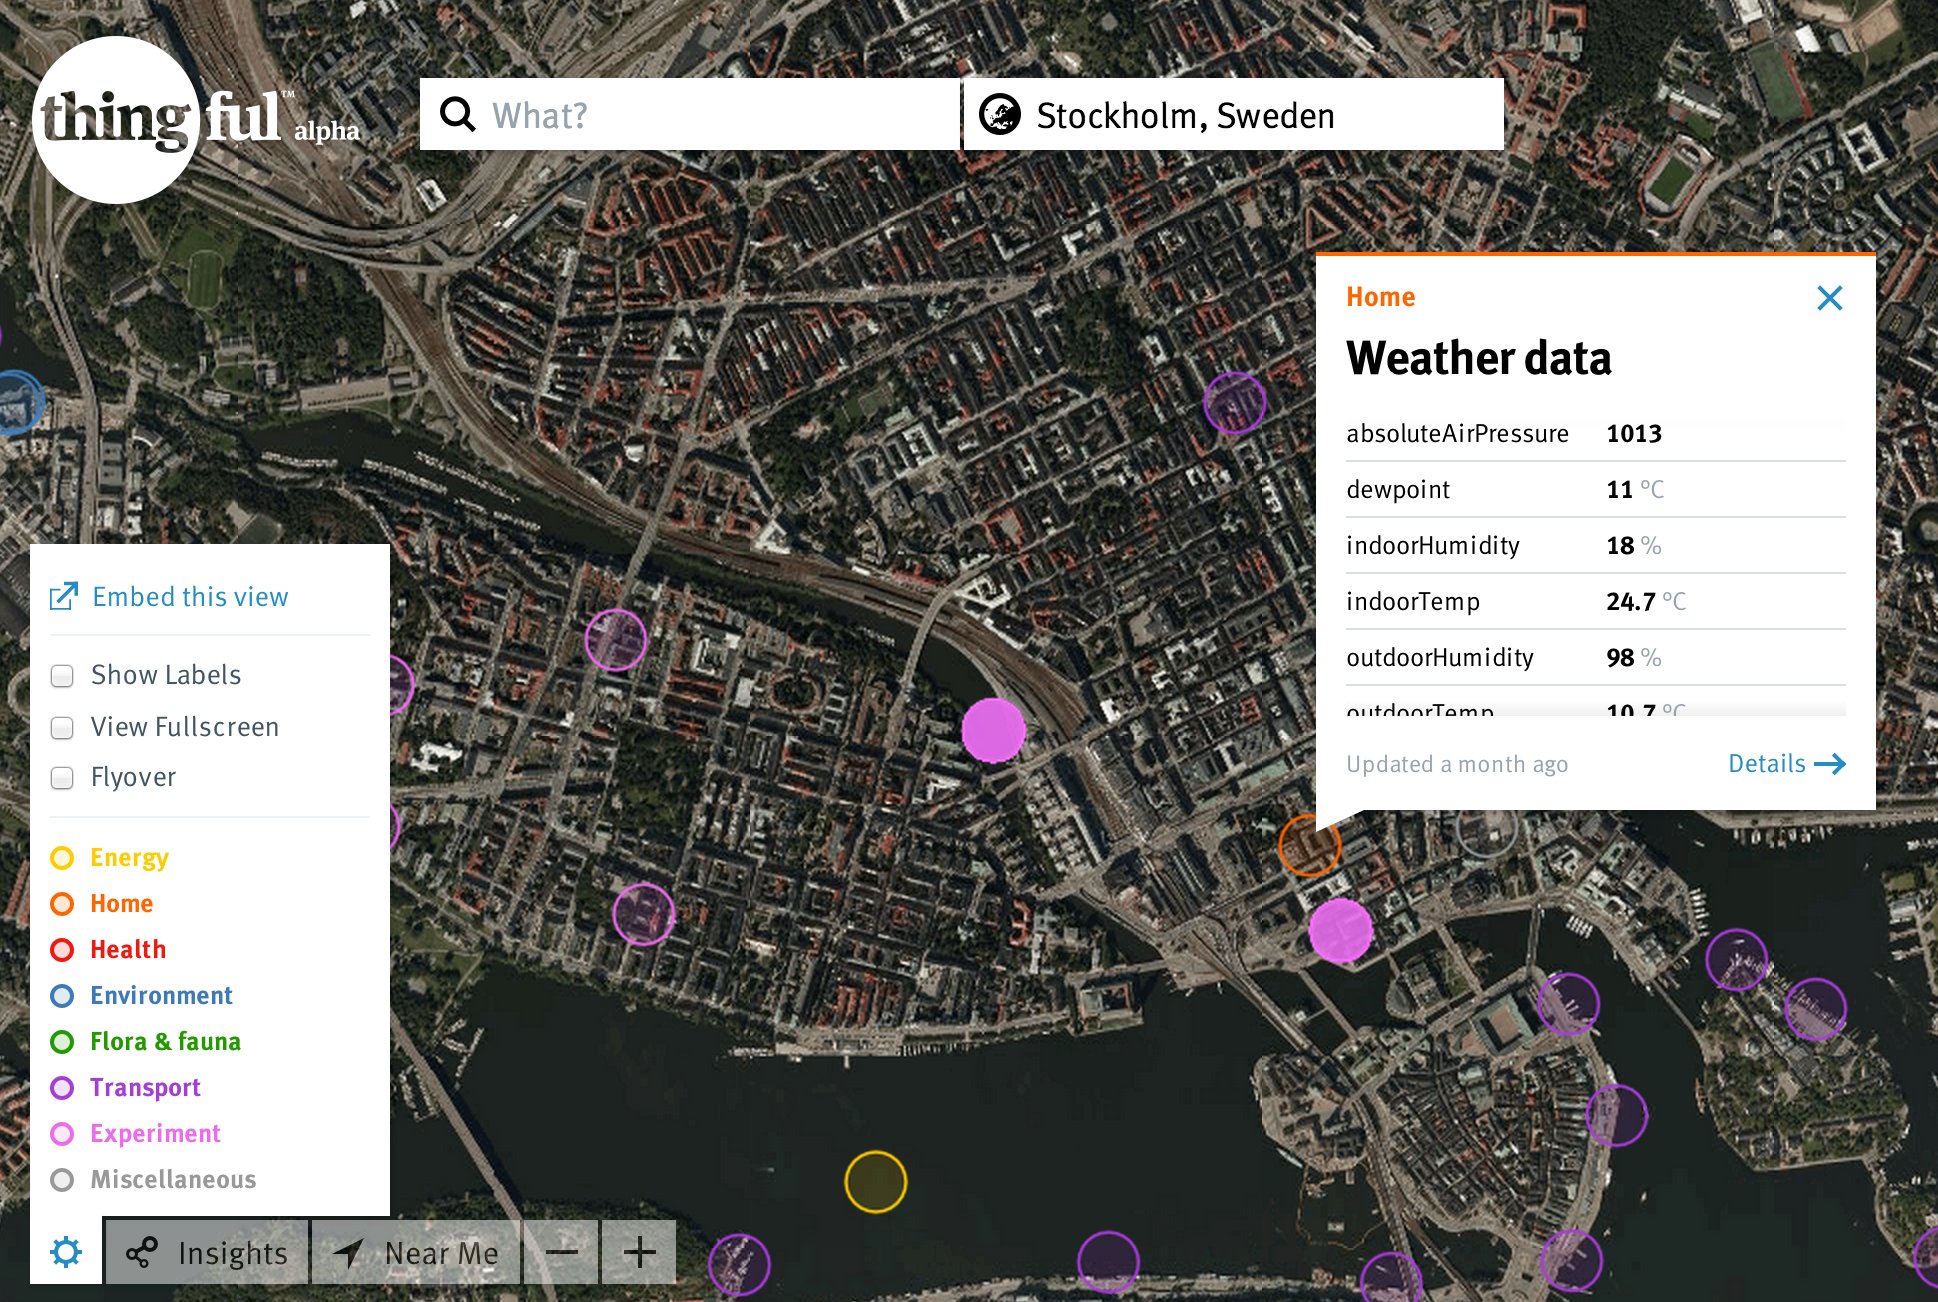
Task: Toggle the Home category filter
Action: click(x=102, y=904)
